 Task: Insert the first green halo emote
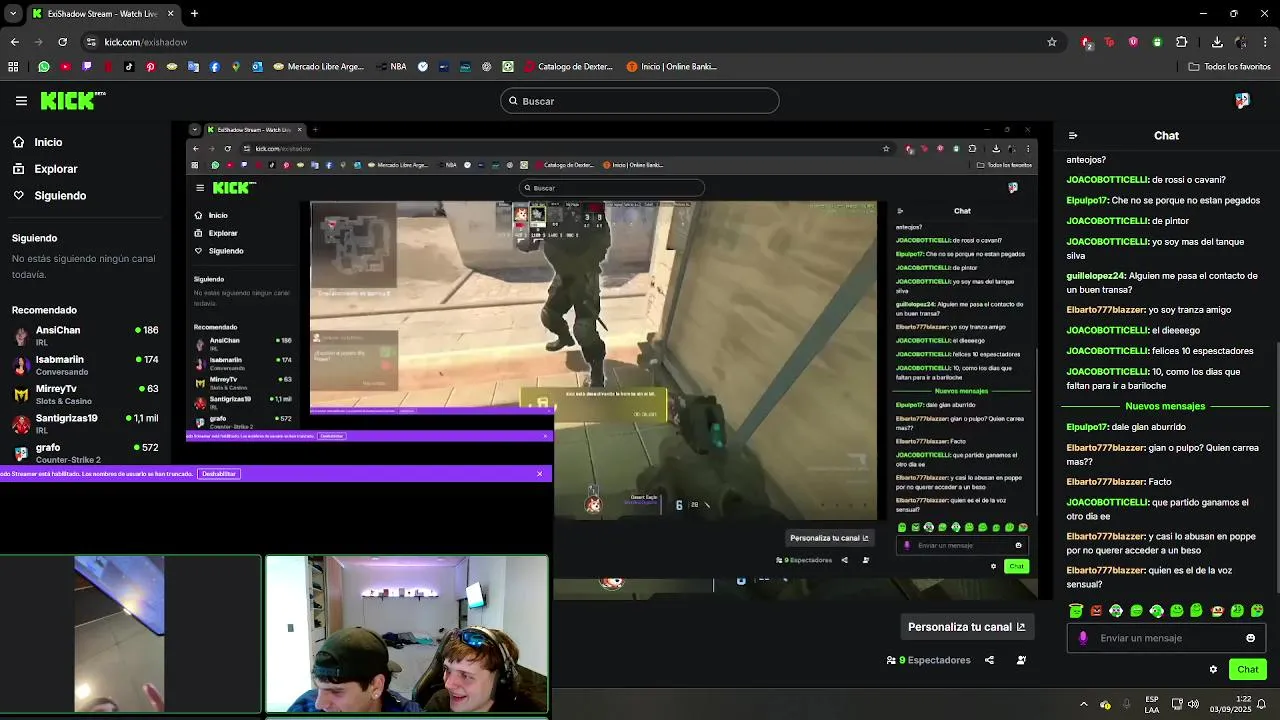(x=1076, y=610)
